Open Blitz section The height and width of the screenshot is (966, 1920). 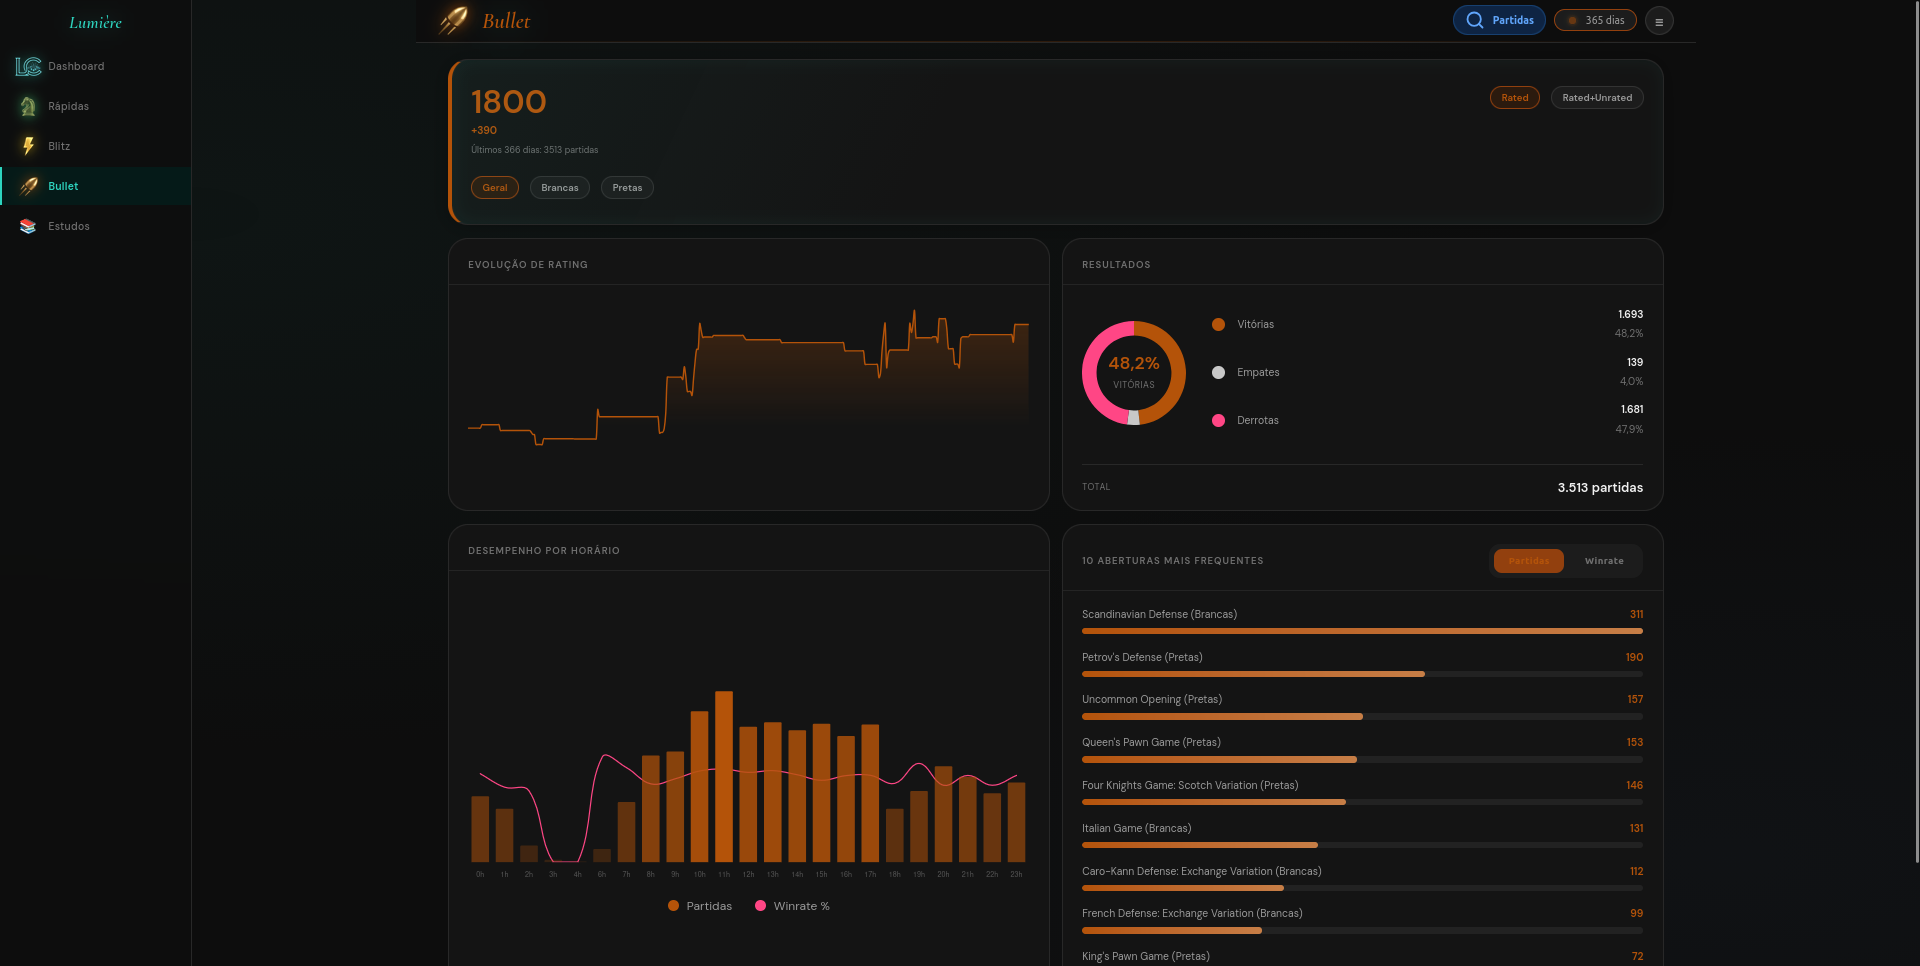(x=96, y=146)
